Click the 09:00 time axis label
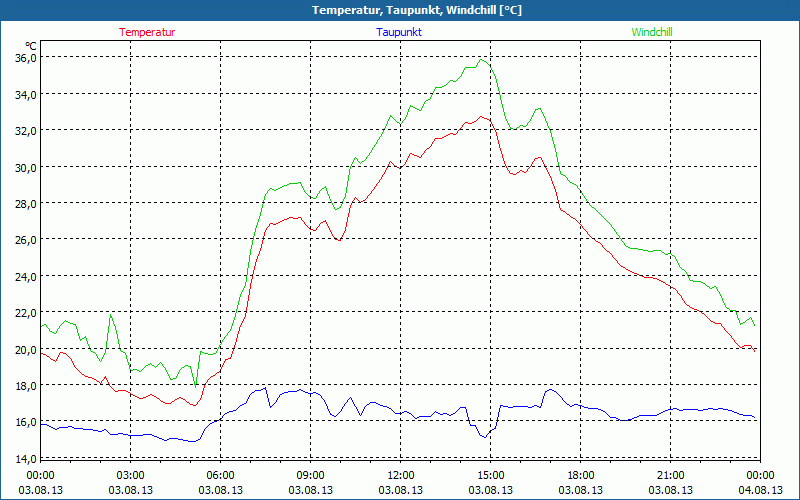800x500 pixels. pyautogui.click(x=311, y=476)
